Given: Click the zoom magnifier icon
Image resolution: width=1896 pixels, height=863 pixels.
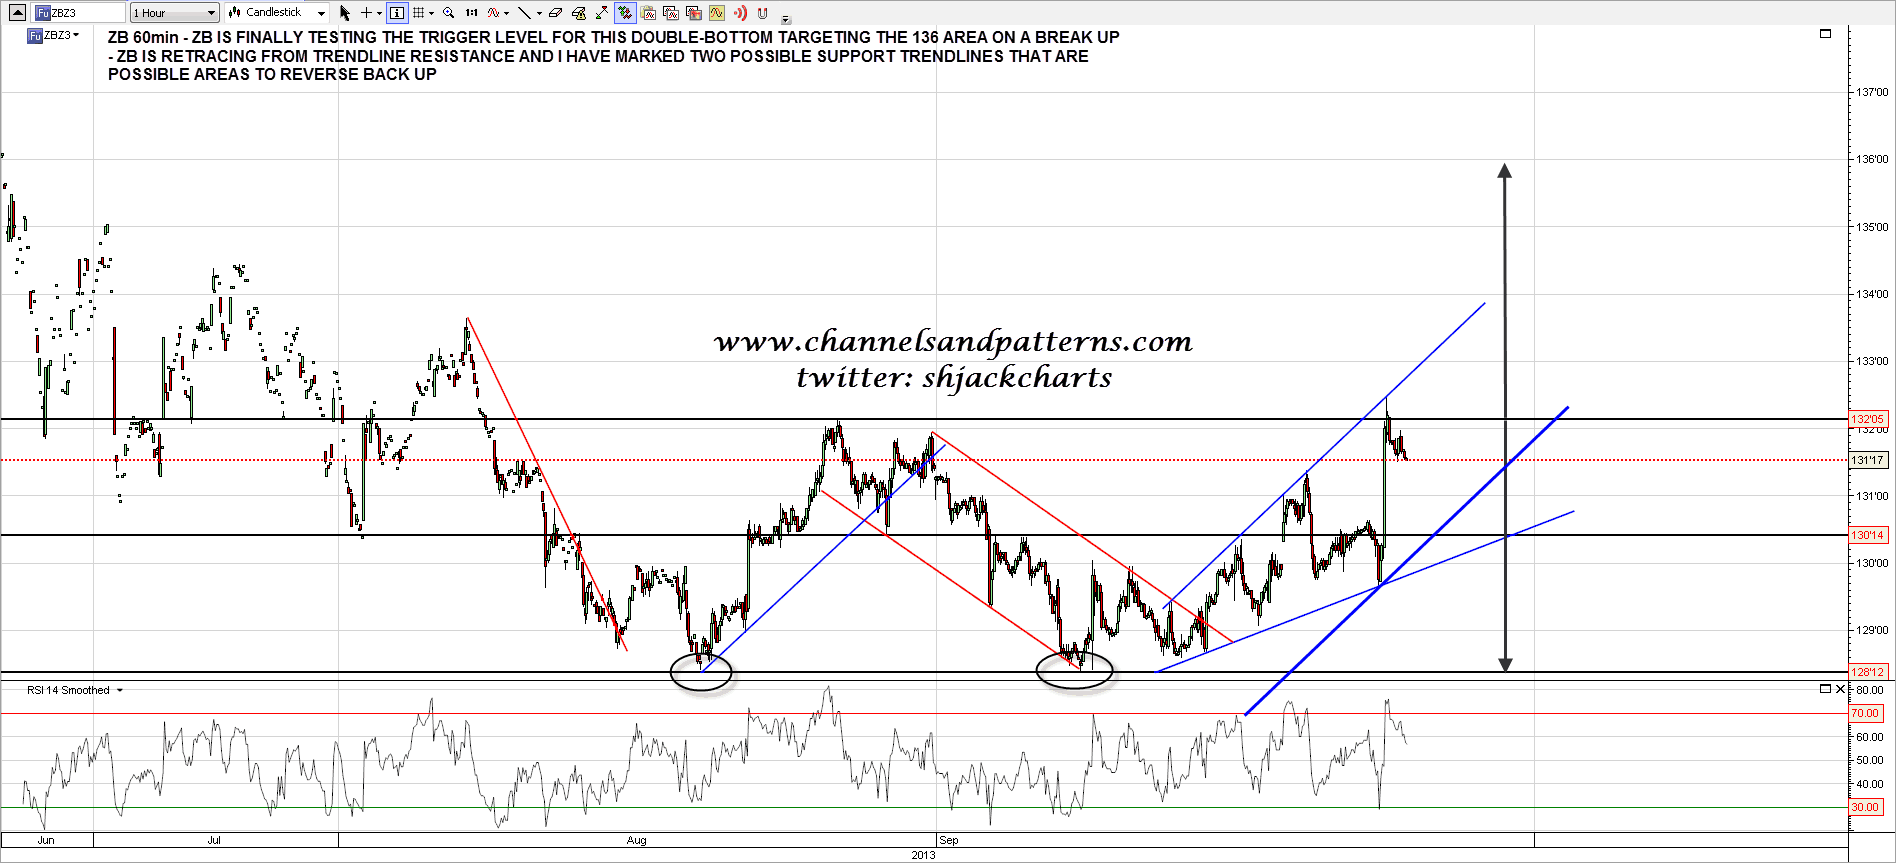Looking at the screenshot, I should [x=449, y=13].
